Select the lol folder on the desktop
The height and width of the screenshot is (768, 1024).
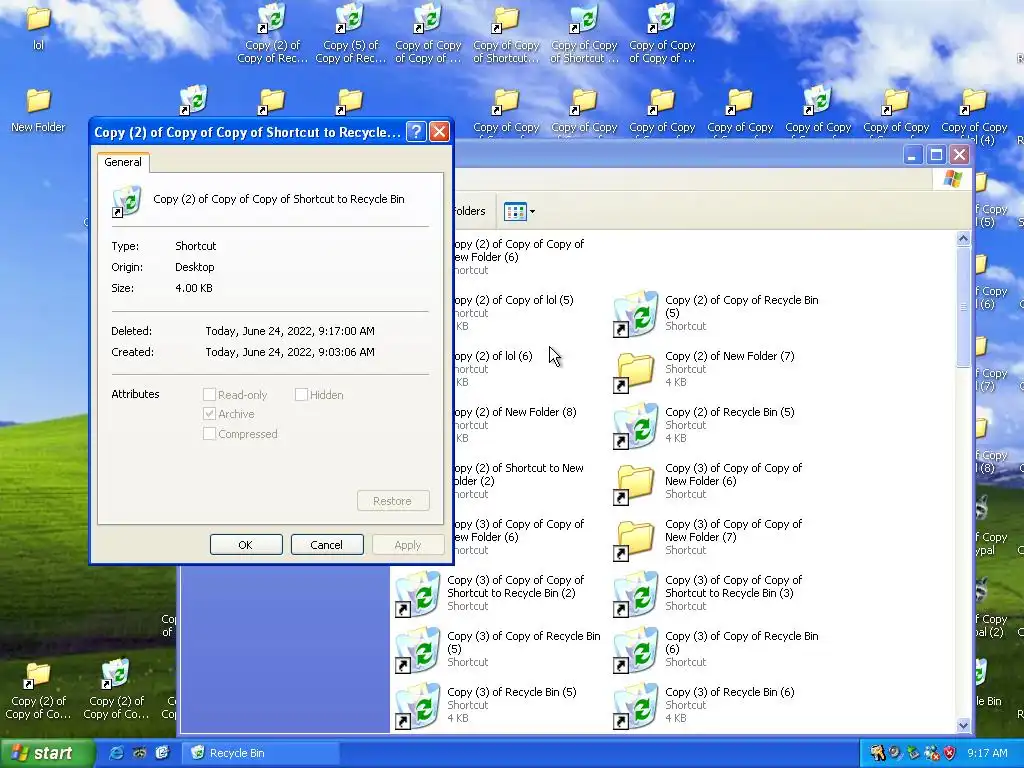click(x=38, y=27)
